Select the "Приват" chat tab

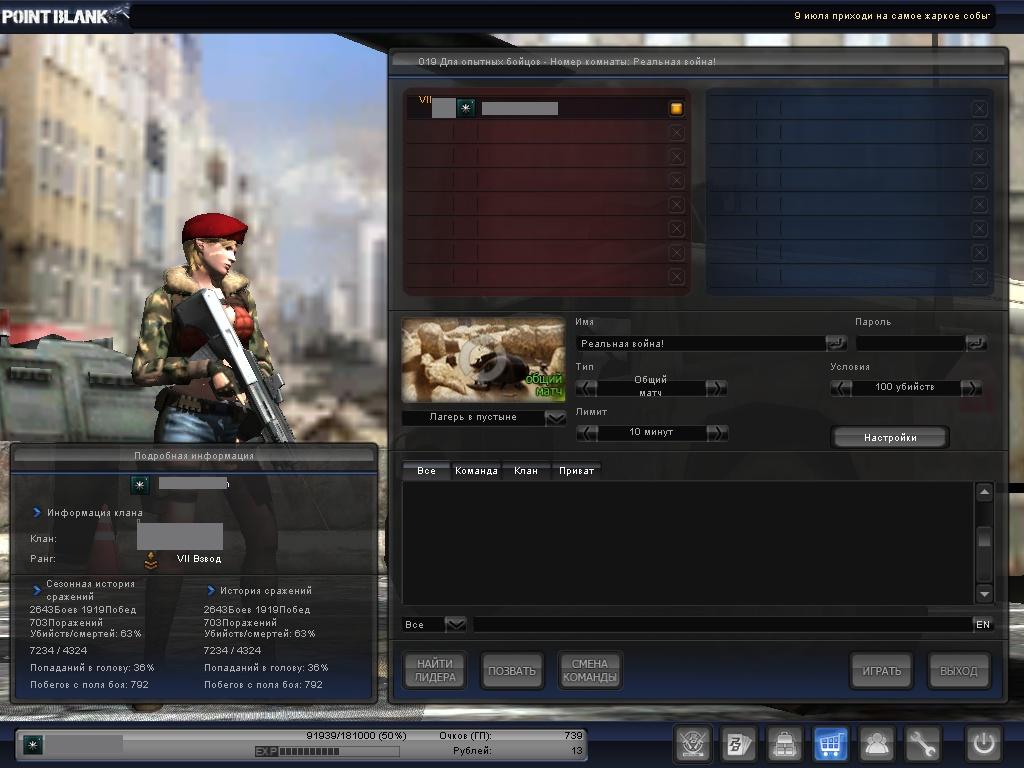point(576,470)
